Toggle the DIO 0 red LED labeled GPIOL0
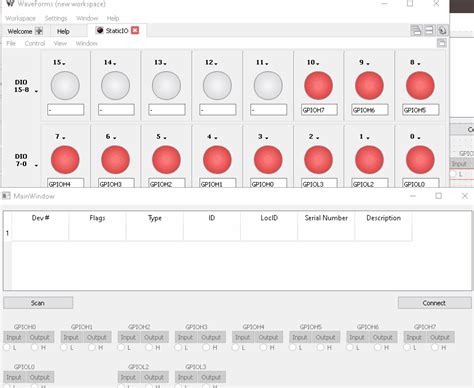The height and width of the screenshot is (388, 474). 420,160
